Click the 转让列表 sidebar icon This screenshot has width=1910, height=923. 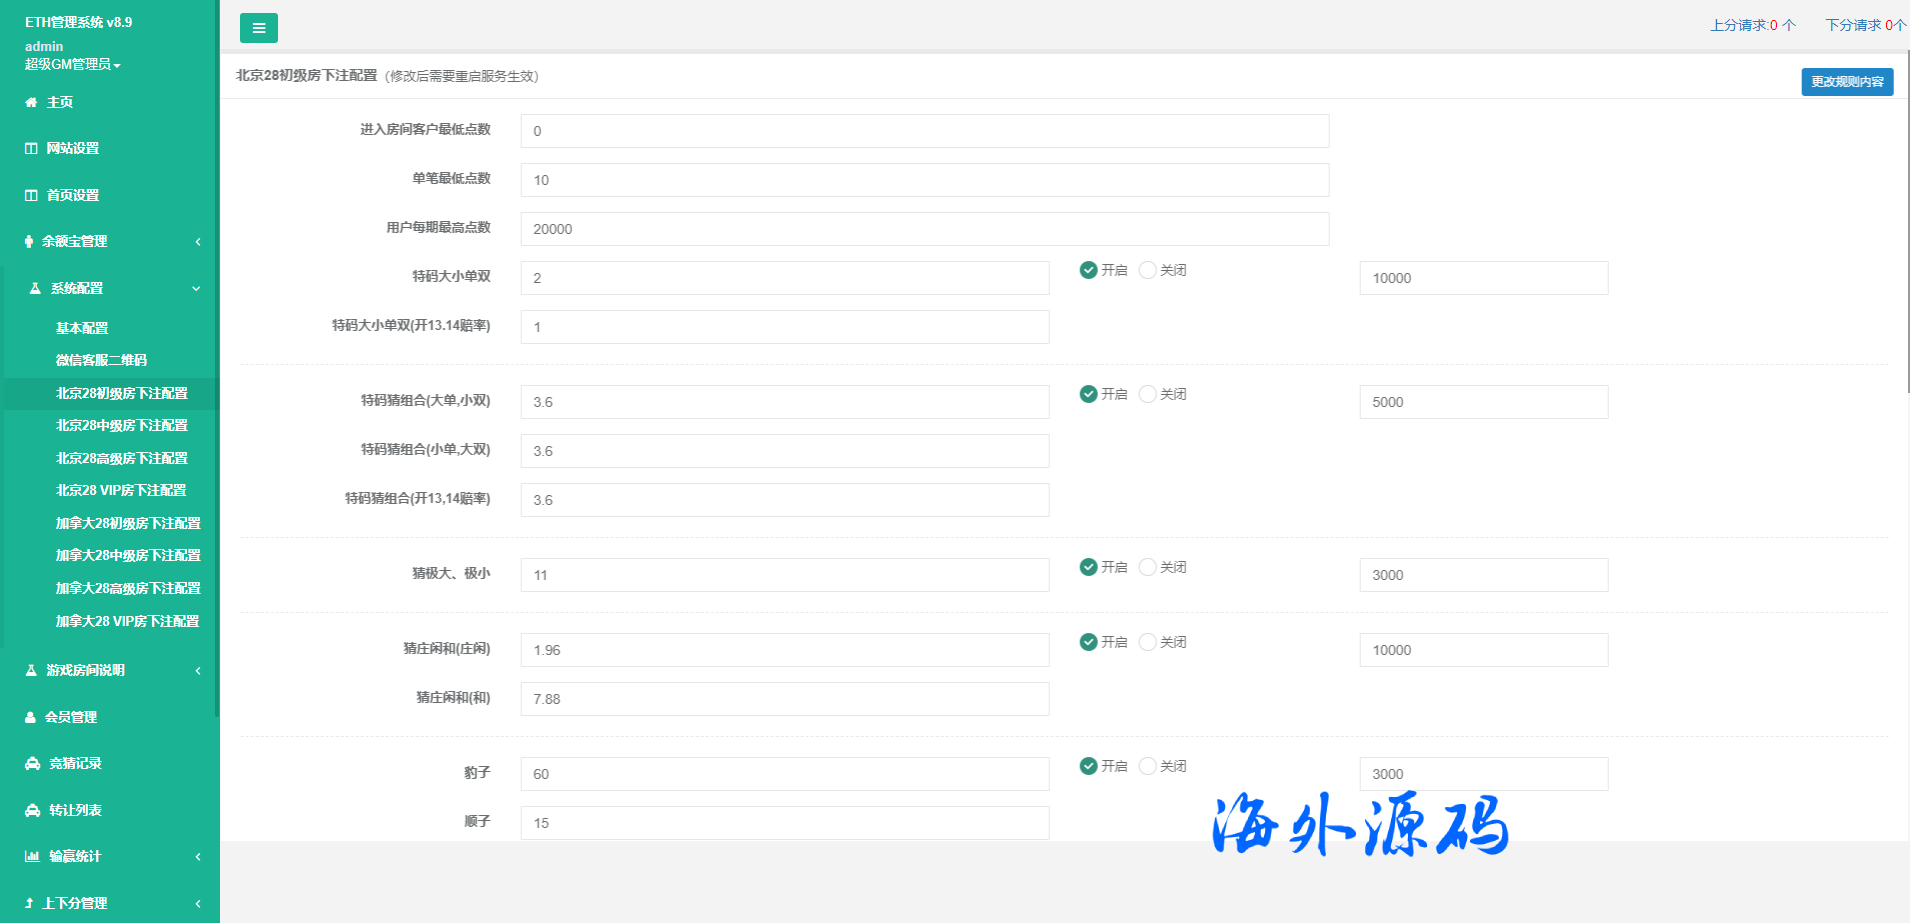pos(32,810)
